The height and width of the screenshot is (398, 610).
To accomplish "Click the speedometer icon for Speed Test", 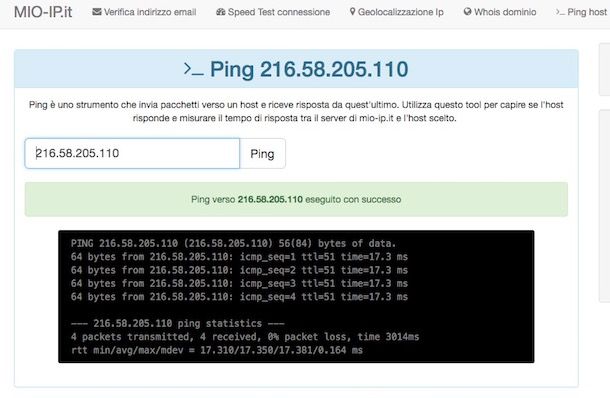I will (221, 12).
